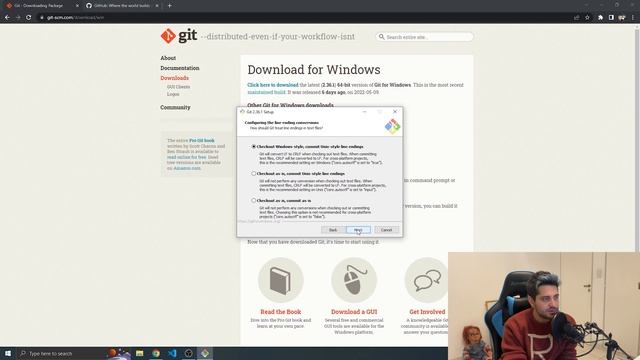Open a new browser tab

click(169, 6)
